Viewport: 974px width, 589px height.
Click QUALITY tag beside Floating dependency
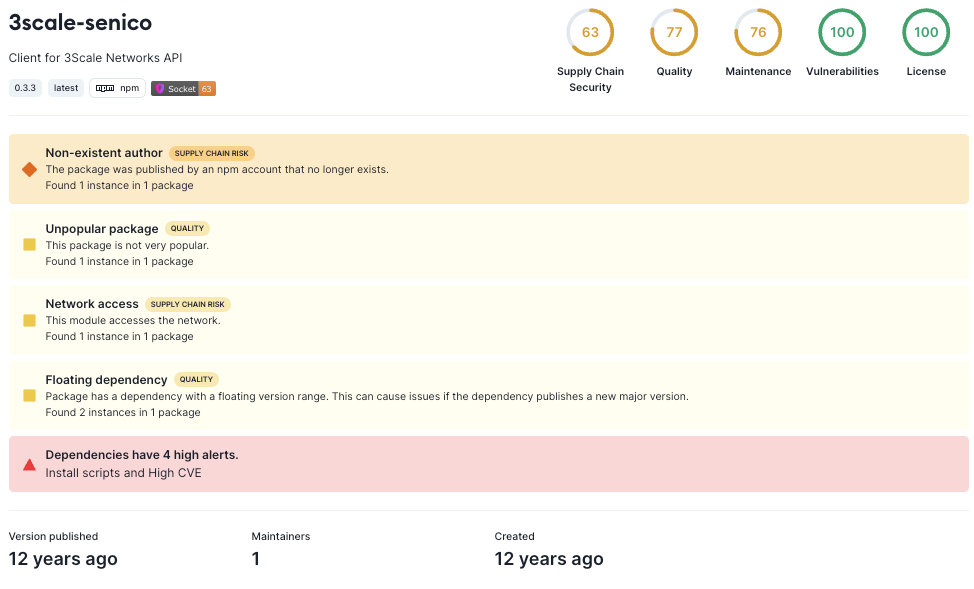pos(196,380)
